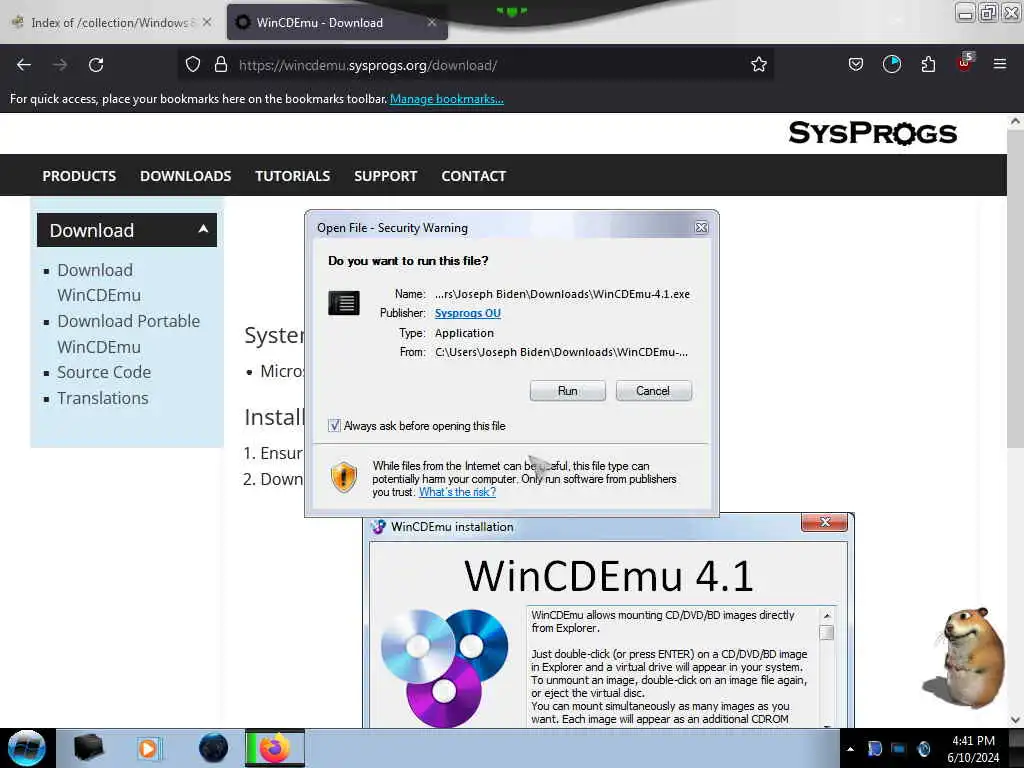Click the page scrollbar up arrow
Screen dimensions: 1024x768
click(1015, 121)
